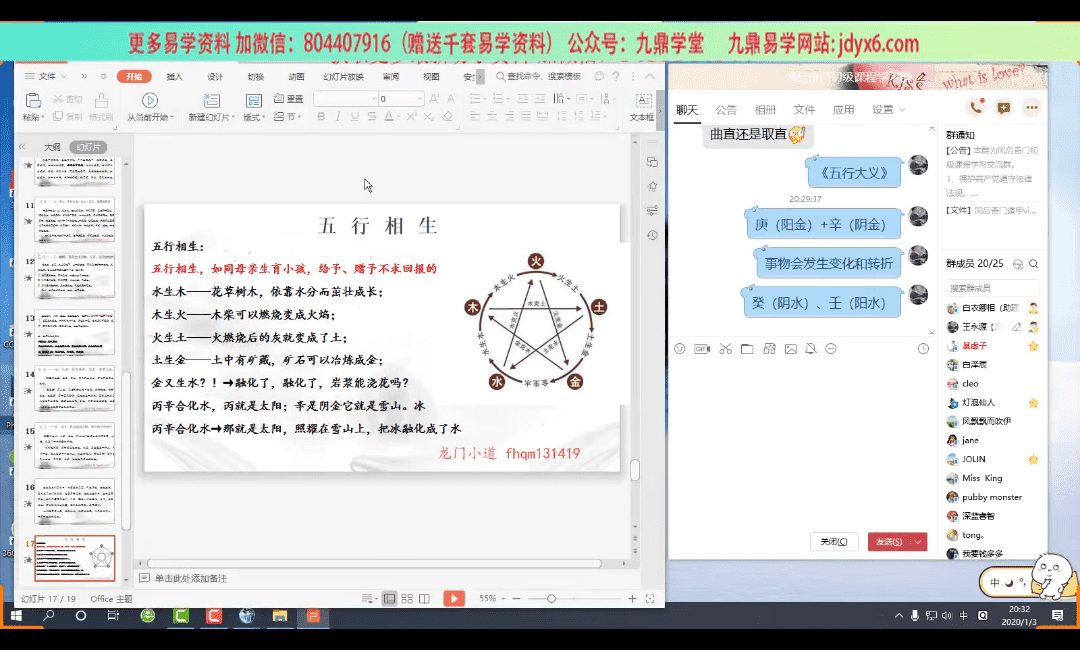Switch to slide sorter view in status bar
This screenshot has width=1080, height=650.
tap(407, 598)
